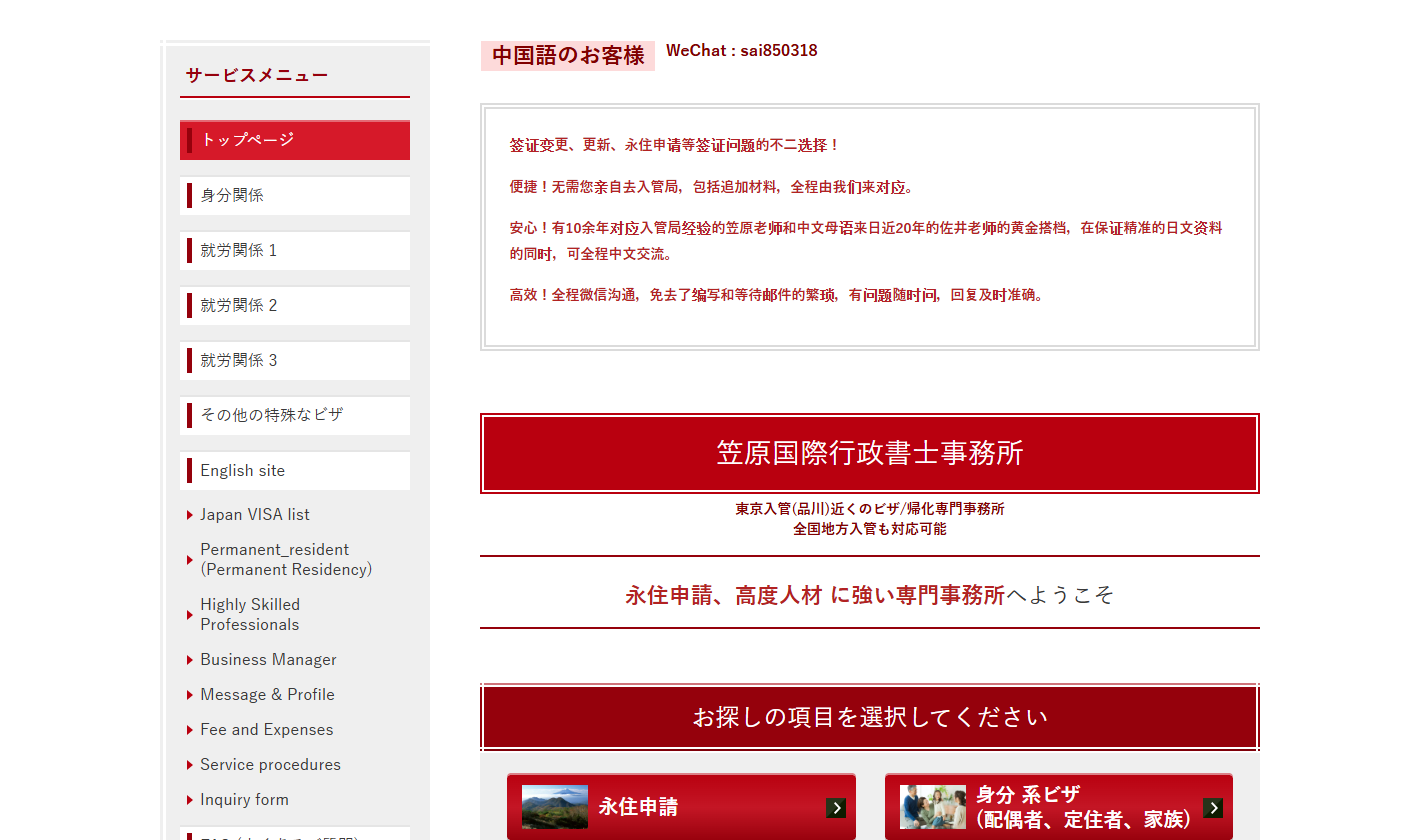1420x840 pixels.
Task: Open the 身分関係 menu item
Action: (294, 195)
